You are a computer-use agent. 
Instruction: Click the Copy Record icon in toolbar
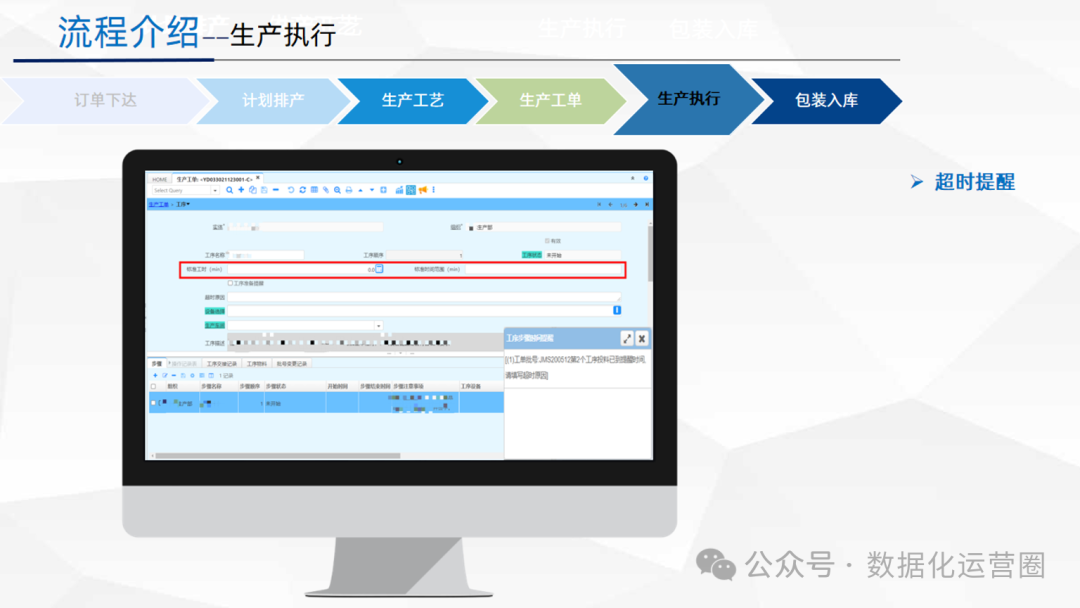click(253, 190)
